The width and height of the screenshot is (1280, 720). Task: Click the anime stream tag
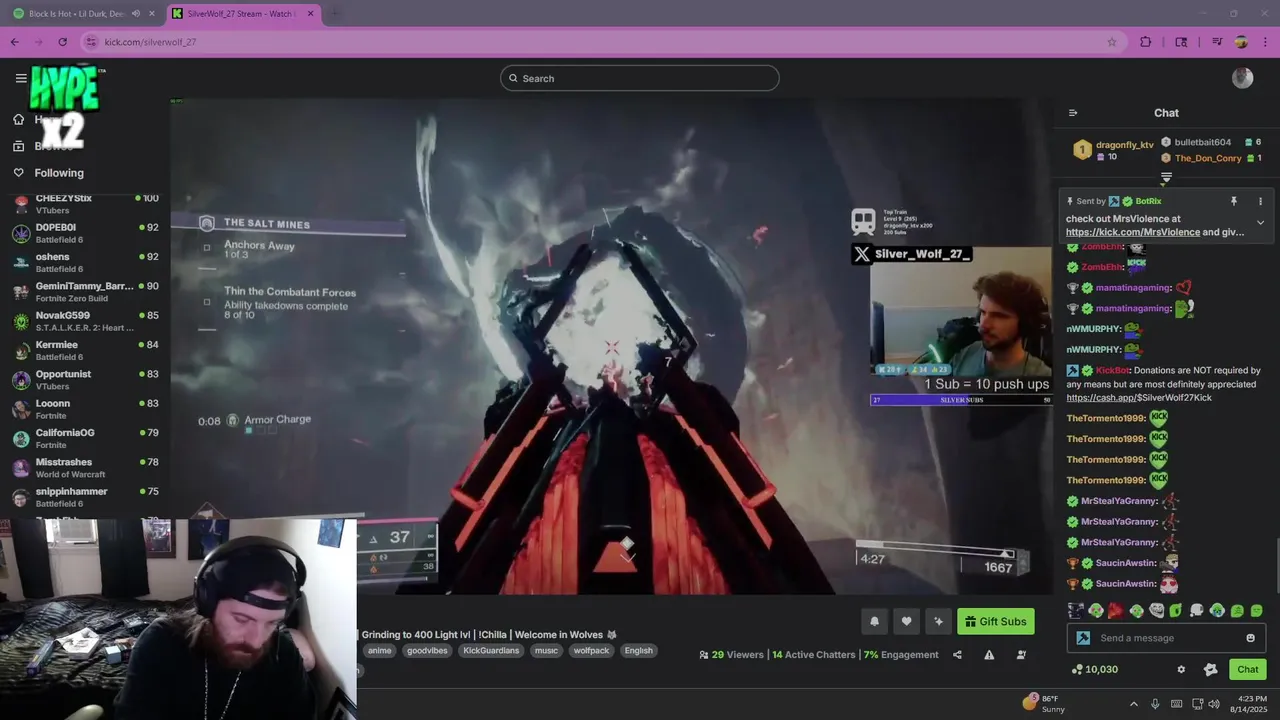(x=380, y=651)
